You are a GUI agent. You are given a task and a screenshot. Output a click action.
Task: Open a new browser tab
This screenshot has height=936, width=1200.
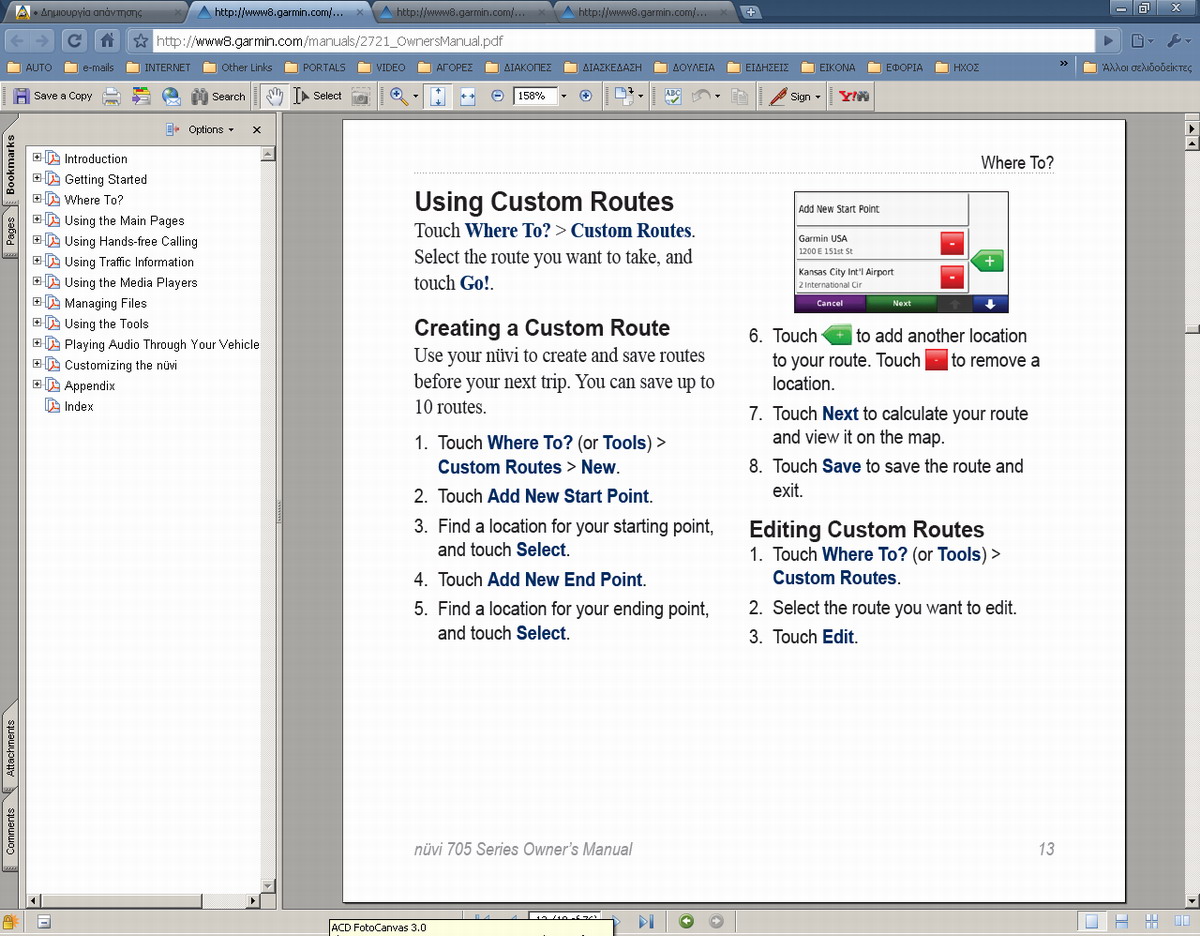tap(752, 12)
